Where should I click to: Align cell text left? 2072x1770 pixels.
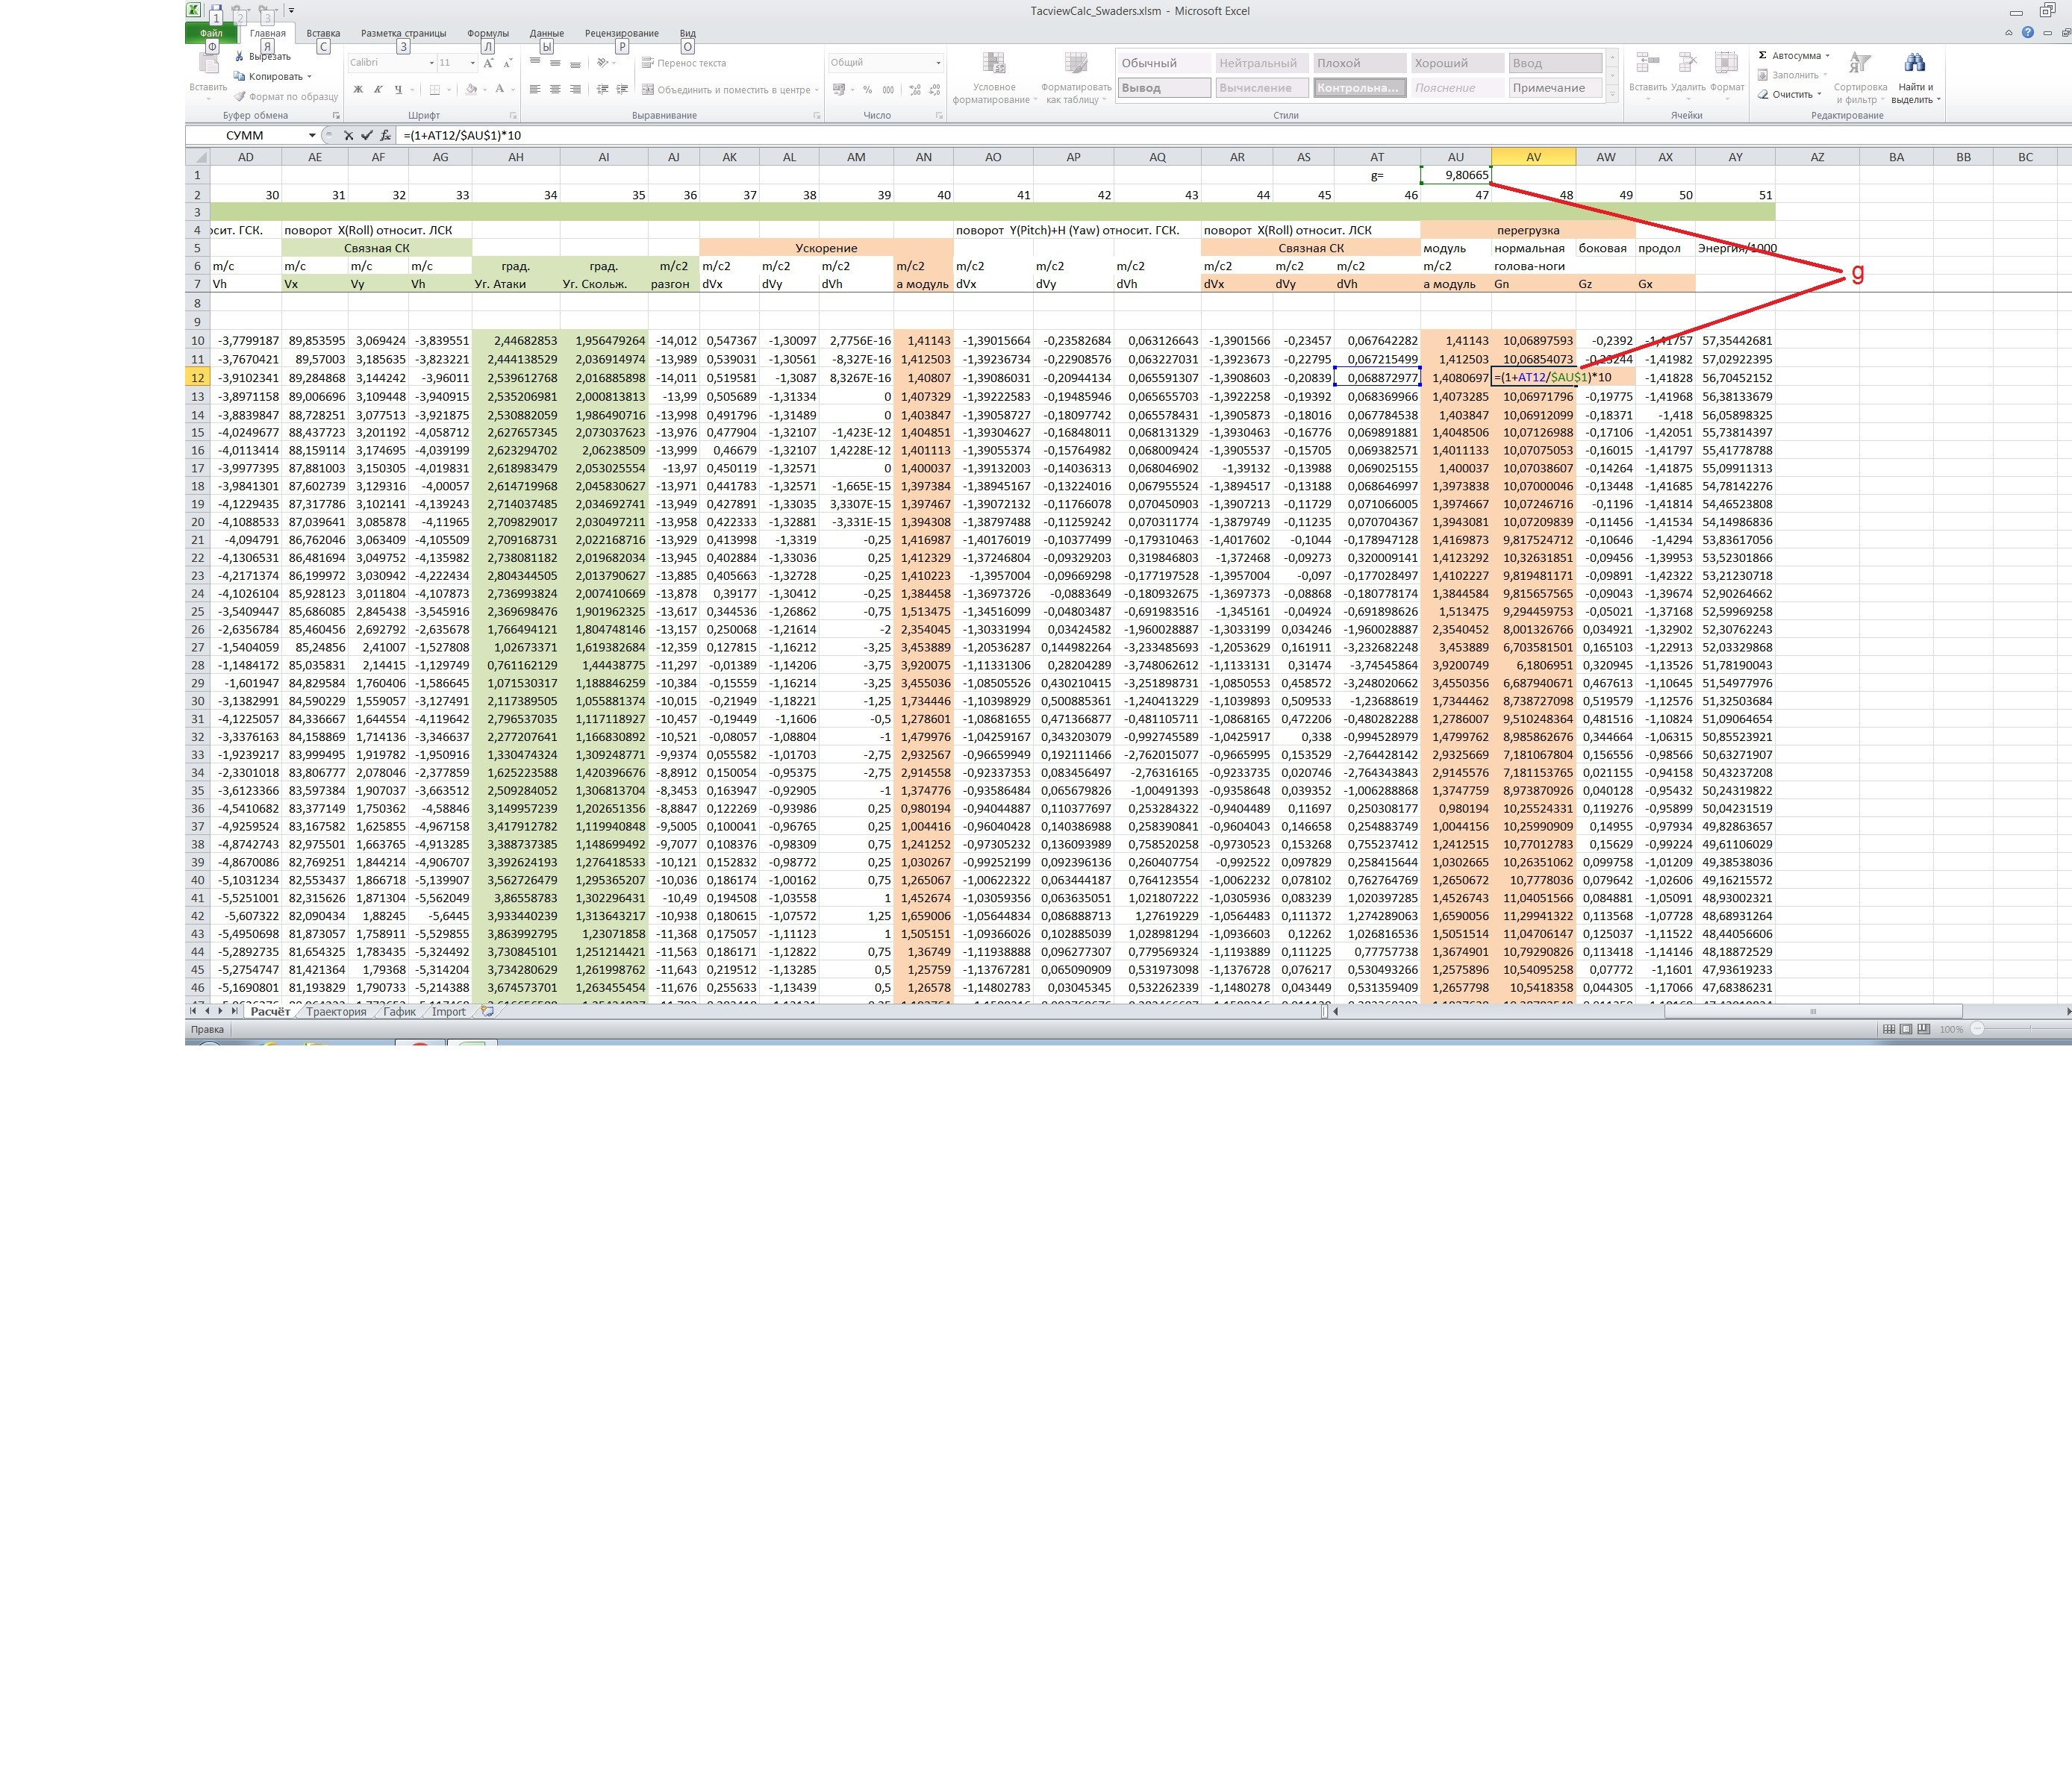535,89
